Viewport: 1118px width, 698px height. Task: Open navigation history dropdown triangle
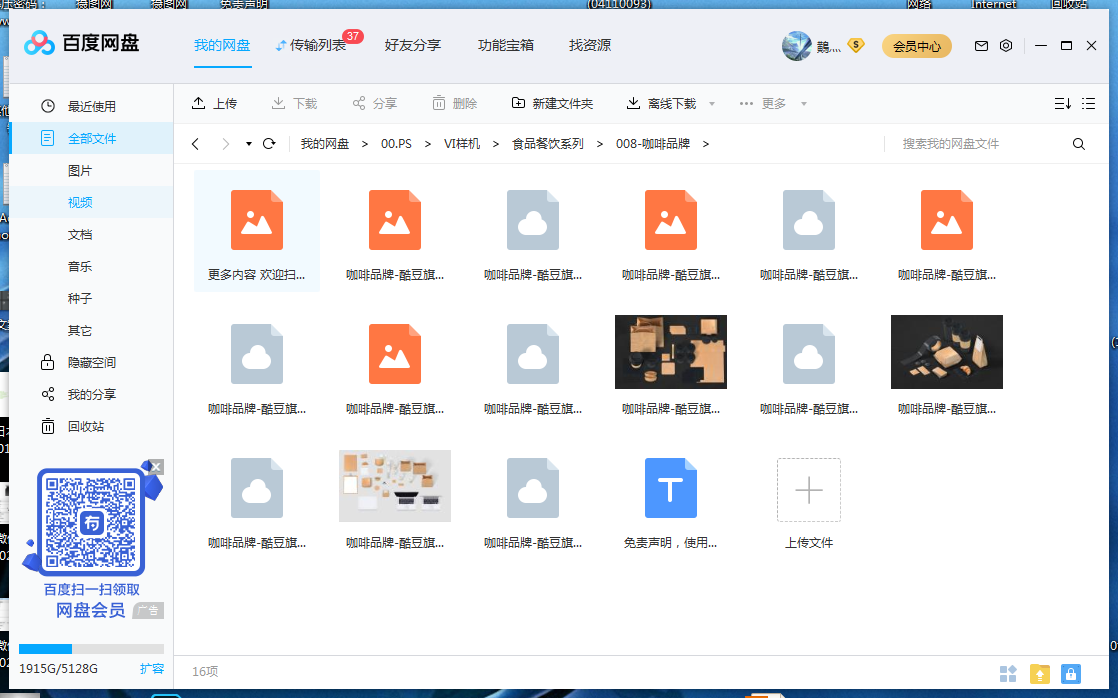(249, 144)
